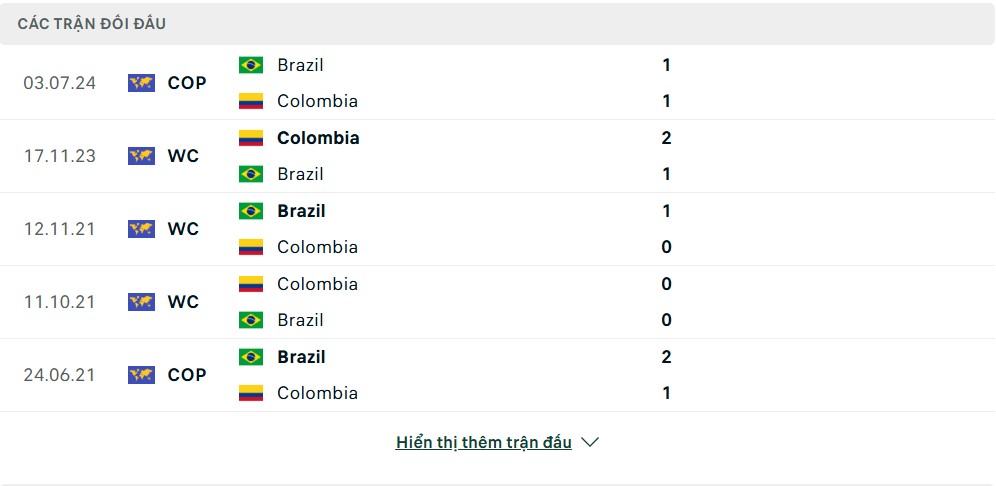Click the world map icon beside 17.11.23
Viewport: 996px width, 486px height.
click(x=141, y=156)
